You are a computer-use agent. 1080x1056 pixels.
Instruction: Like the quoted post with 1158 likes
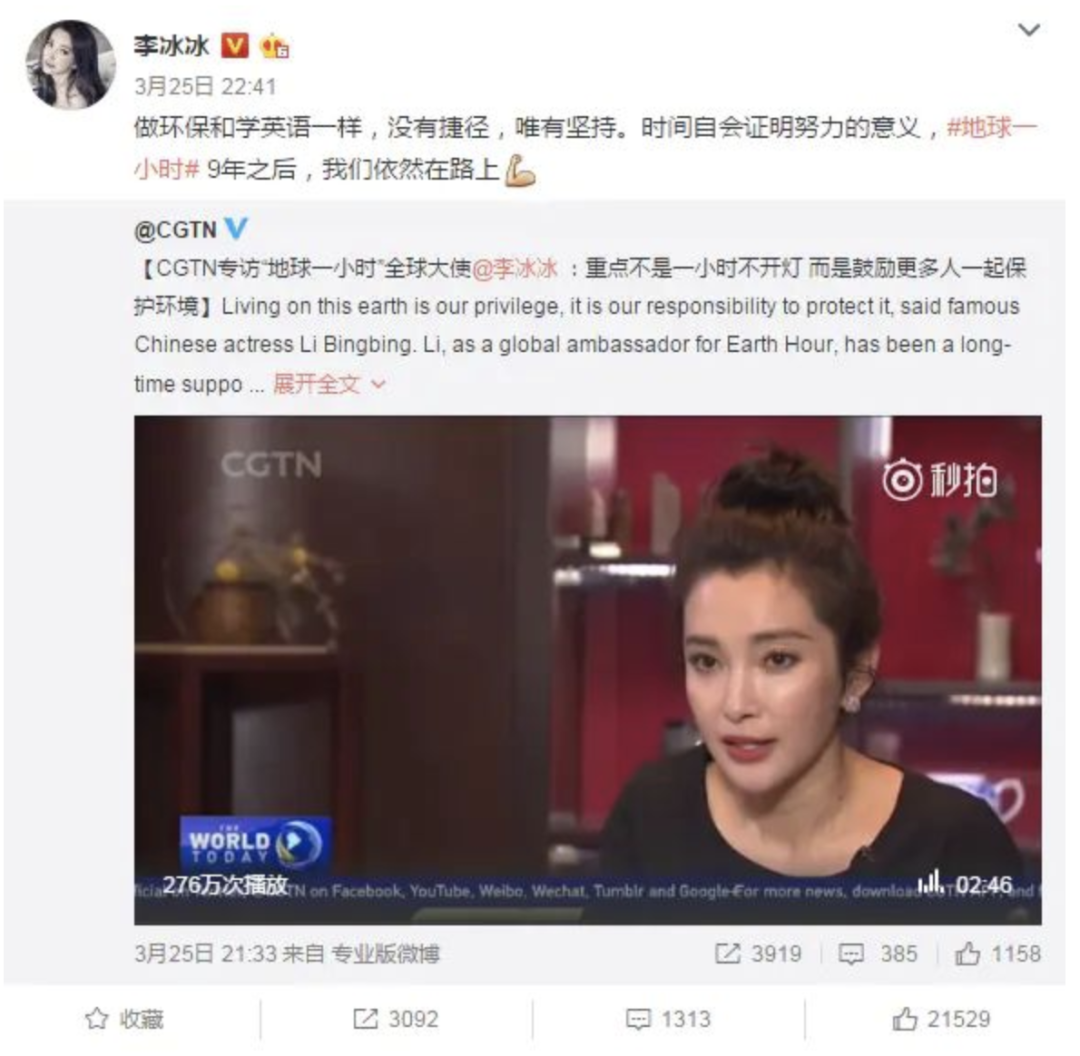point(997,953)
